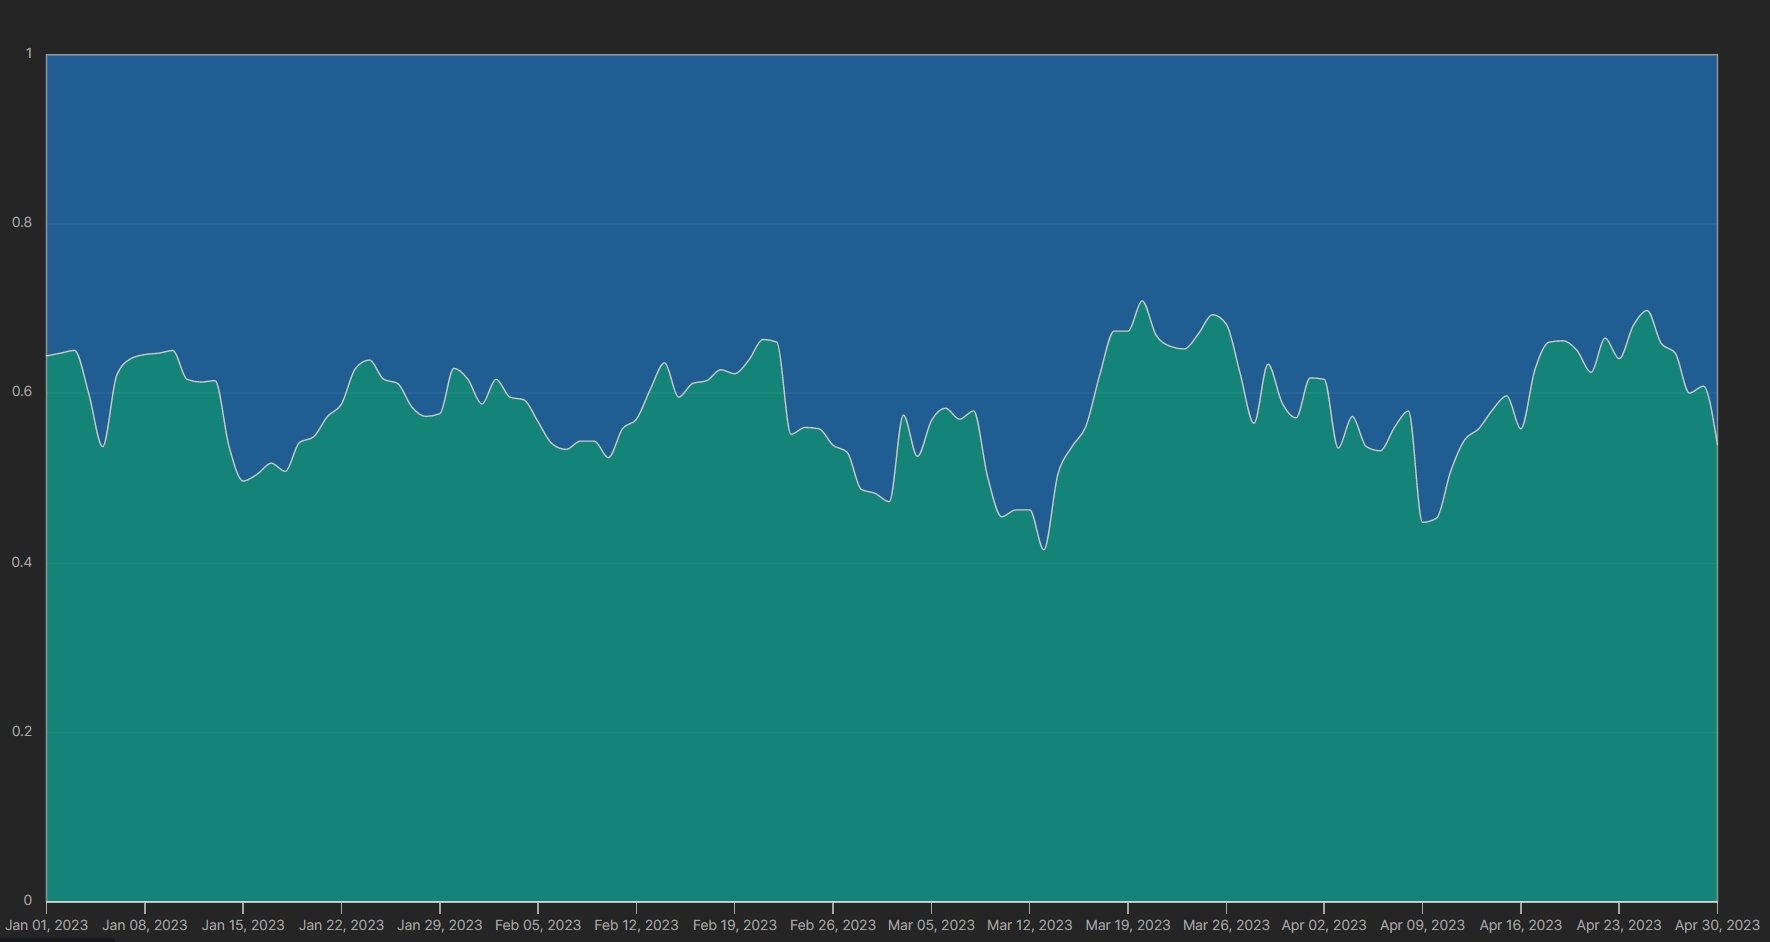Image resolution: width=1770 pixels, height=942 pixels.
Task: Click the 0.2 y-axis value label
Action: (22, 731)
